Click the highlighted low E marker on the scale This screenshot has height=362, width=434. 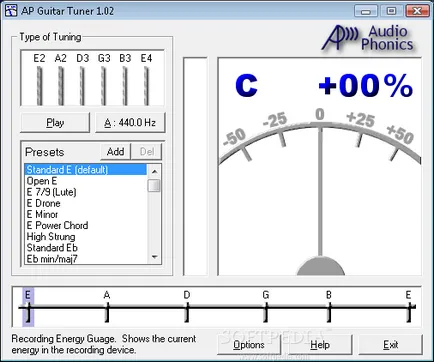(28, 307)
